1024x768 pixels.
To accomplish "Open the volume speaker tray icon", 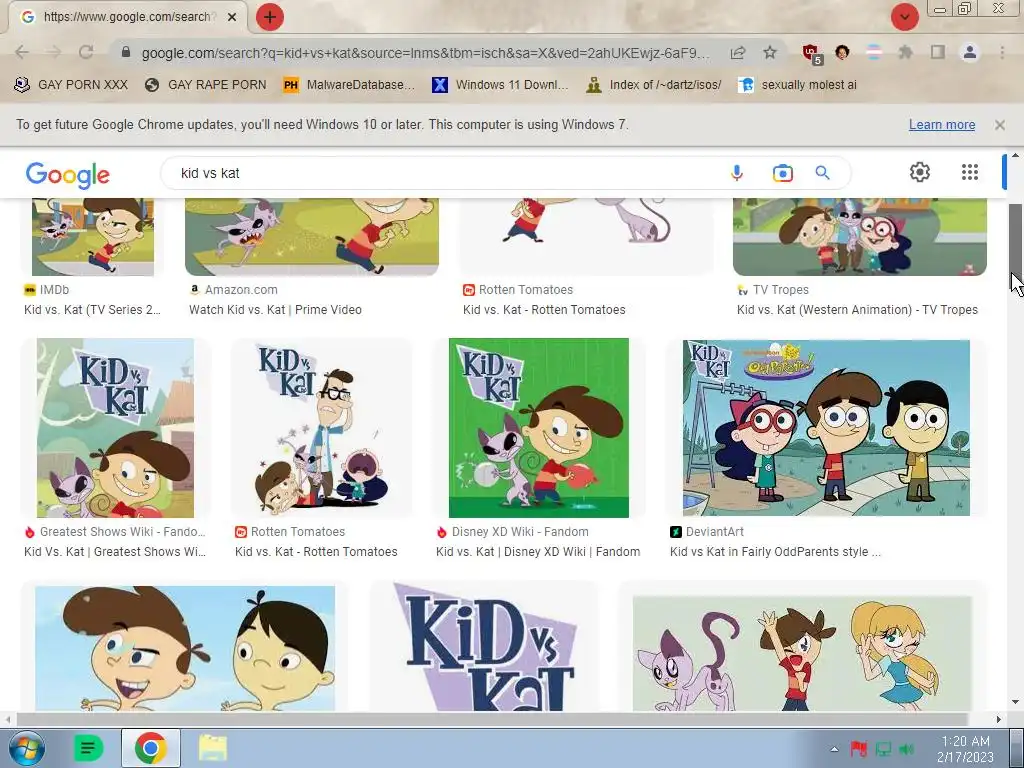I will [906, 749].
